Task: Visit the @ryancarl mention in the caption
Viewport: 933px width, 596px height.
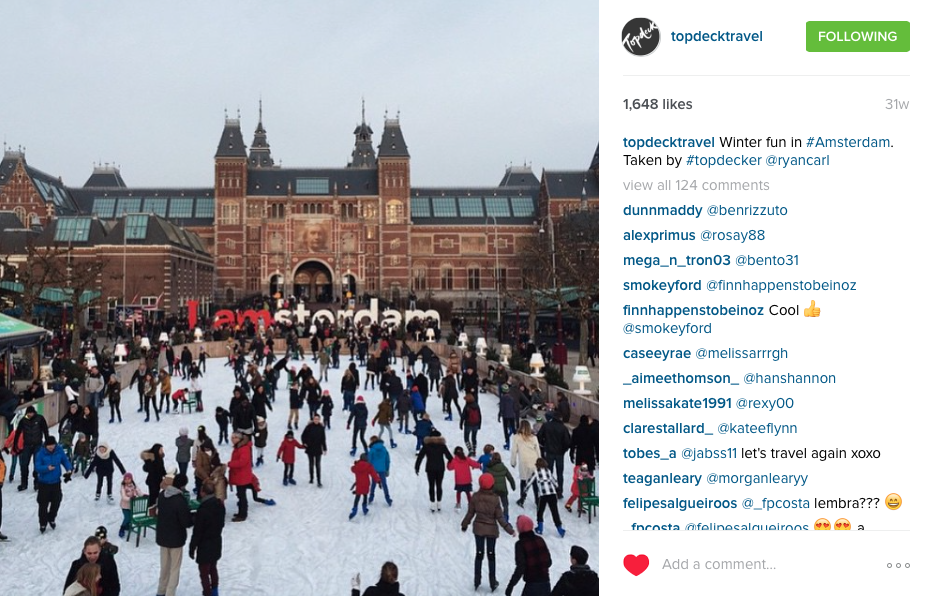Action: pyautogui.click(x=797, y=161)
